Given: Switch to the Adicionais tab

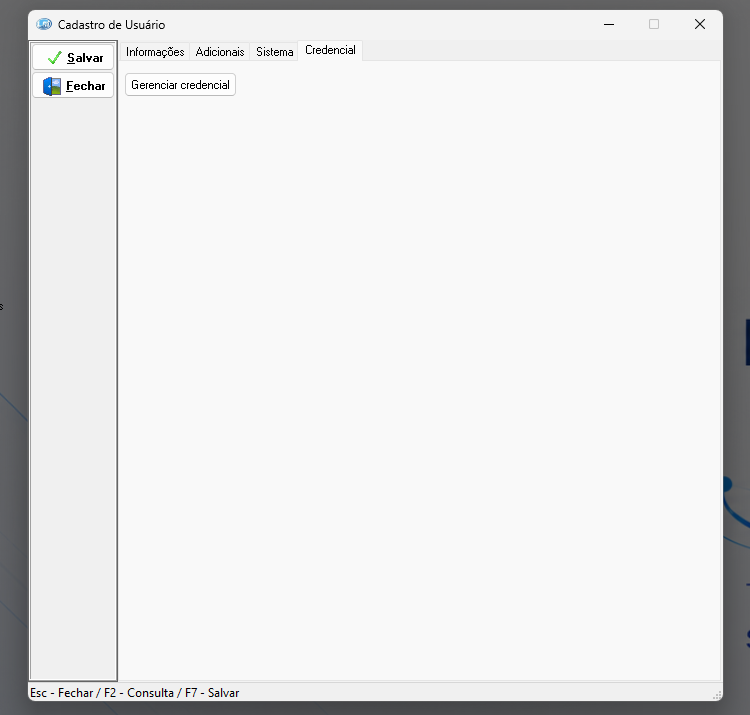Looking at the screenshot, I should pos(220,52).
